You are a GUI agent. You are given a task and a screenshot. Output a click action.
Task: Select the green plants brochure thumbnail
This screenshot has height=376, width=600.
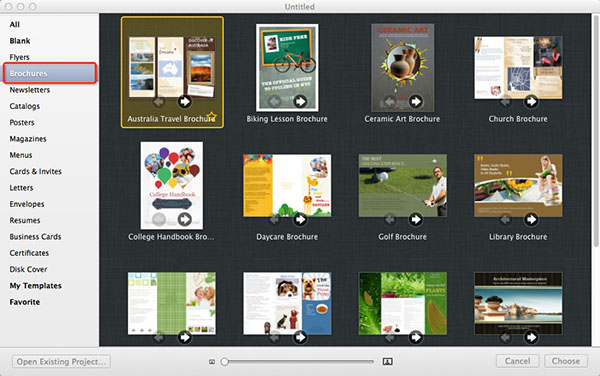pos(403,303)
